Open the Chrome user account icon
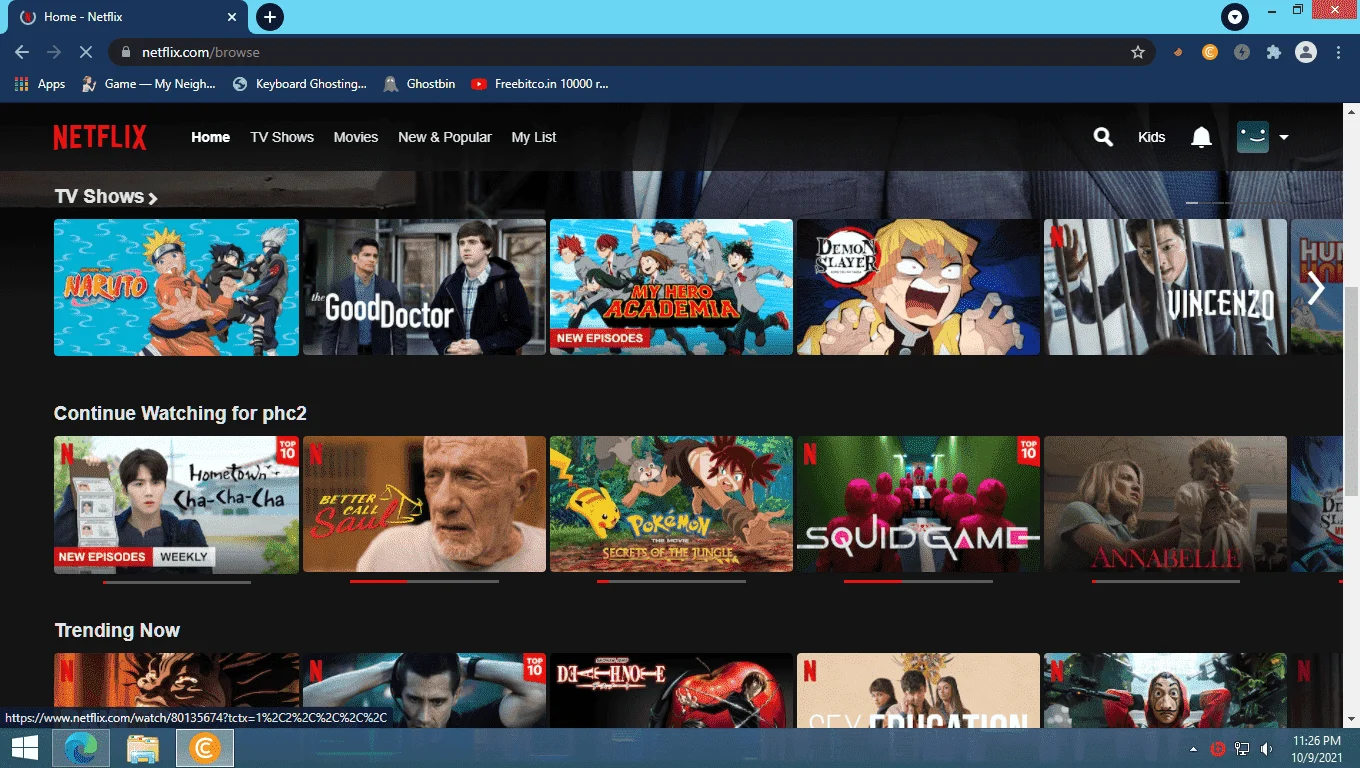Image resolution: width=1360 pixels, height=768 pixels. click(1306, 52)
